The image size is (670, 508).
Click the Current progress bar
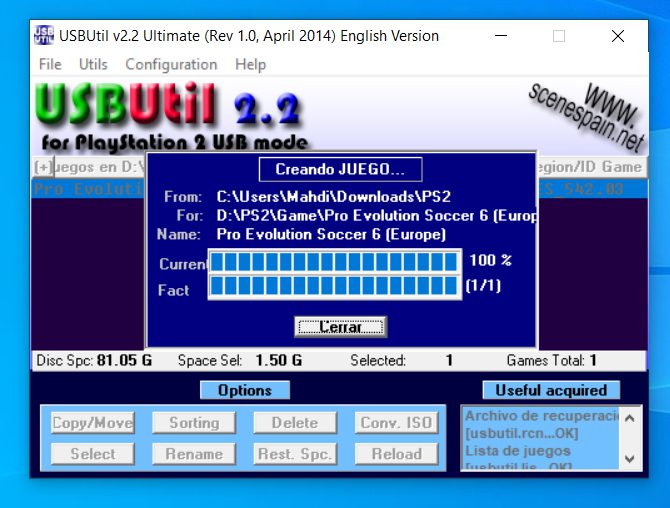click(335, 261)
